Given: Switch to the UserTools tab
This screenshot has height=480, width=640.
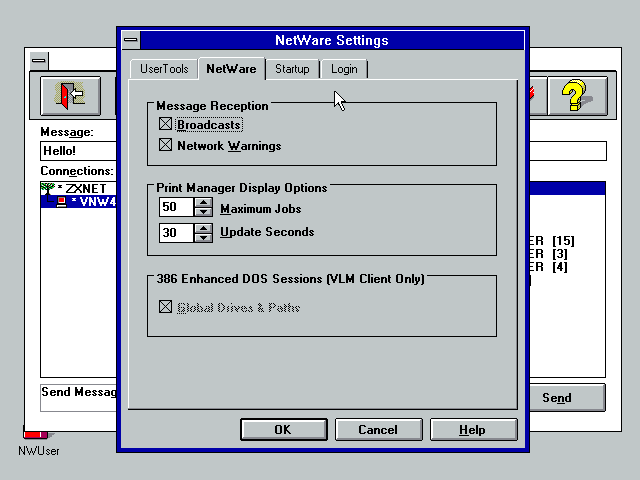Looking at the screenshot, I should pyautogui.click(x=164, y=69).
